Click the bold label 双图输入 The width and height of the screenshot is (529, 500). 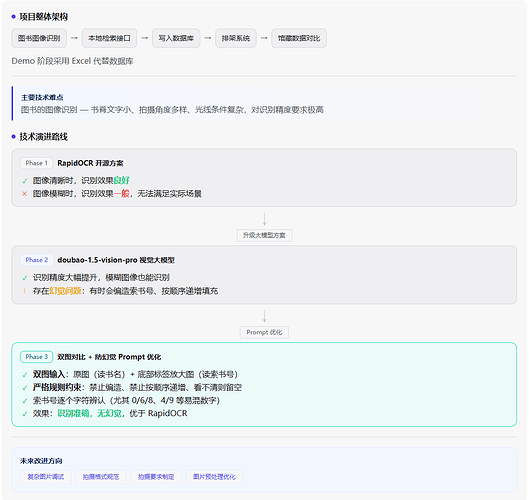pos(49,374)
